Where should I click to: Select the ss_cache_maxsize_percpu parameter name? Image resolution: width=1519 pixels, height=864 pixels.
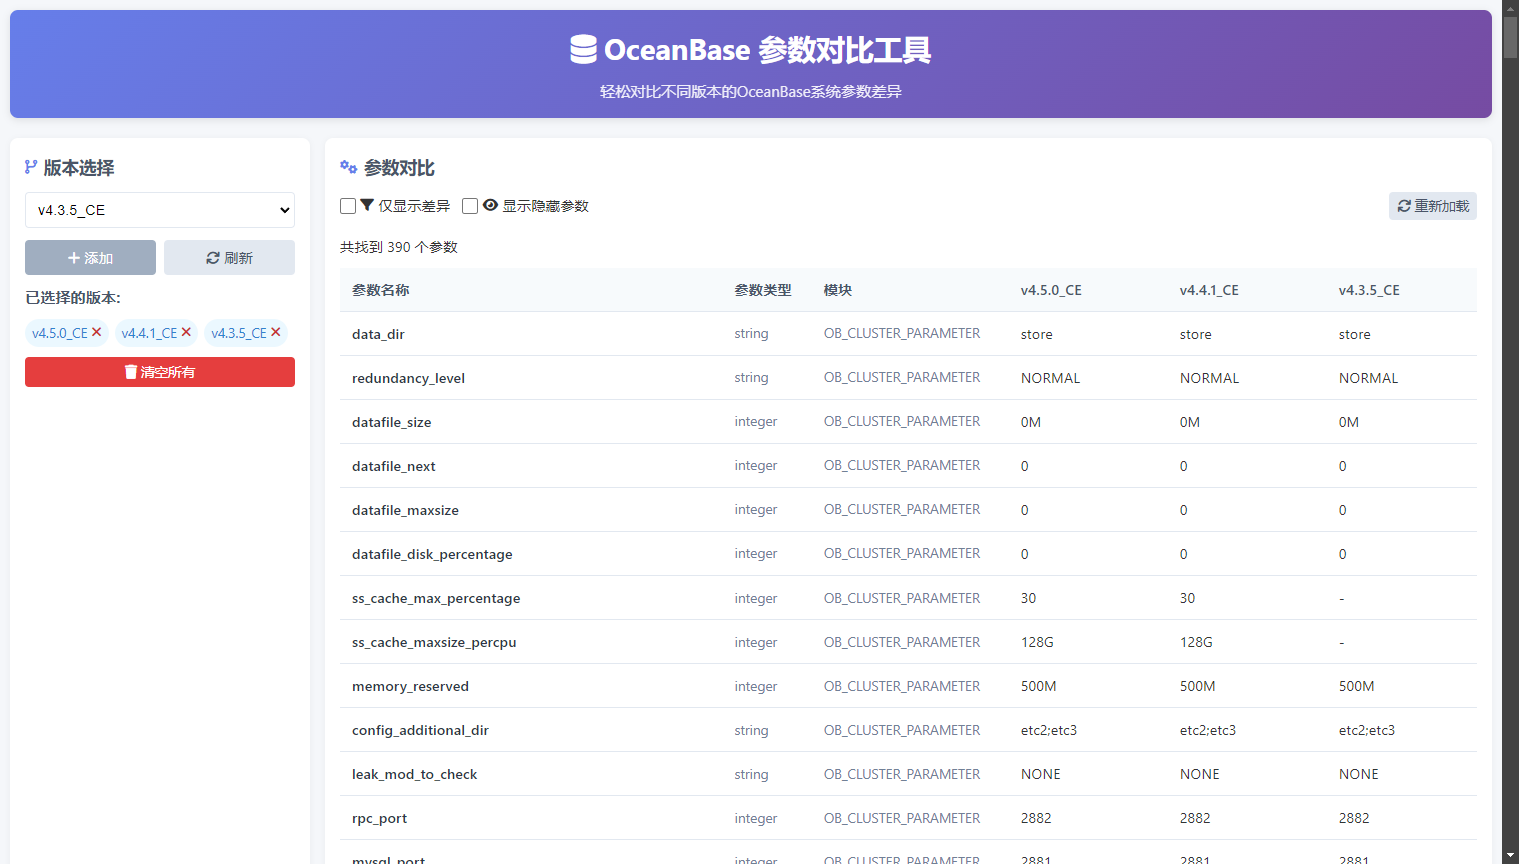pyautogui.click(x=434, y=642)
